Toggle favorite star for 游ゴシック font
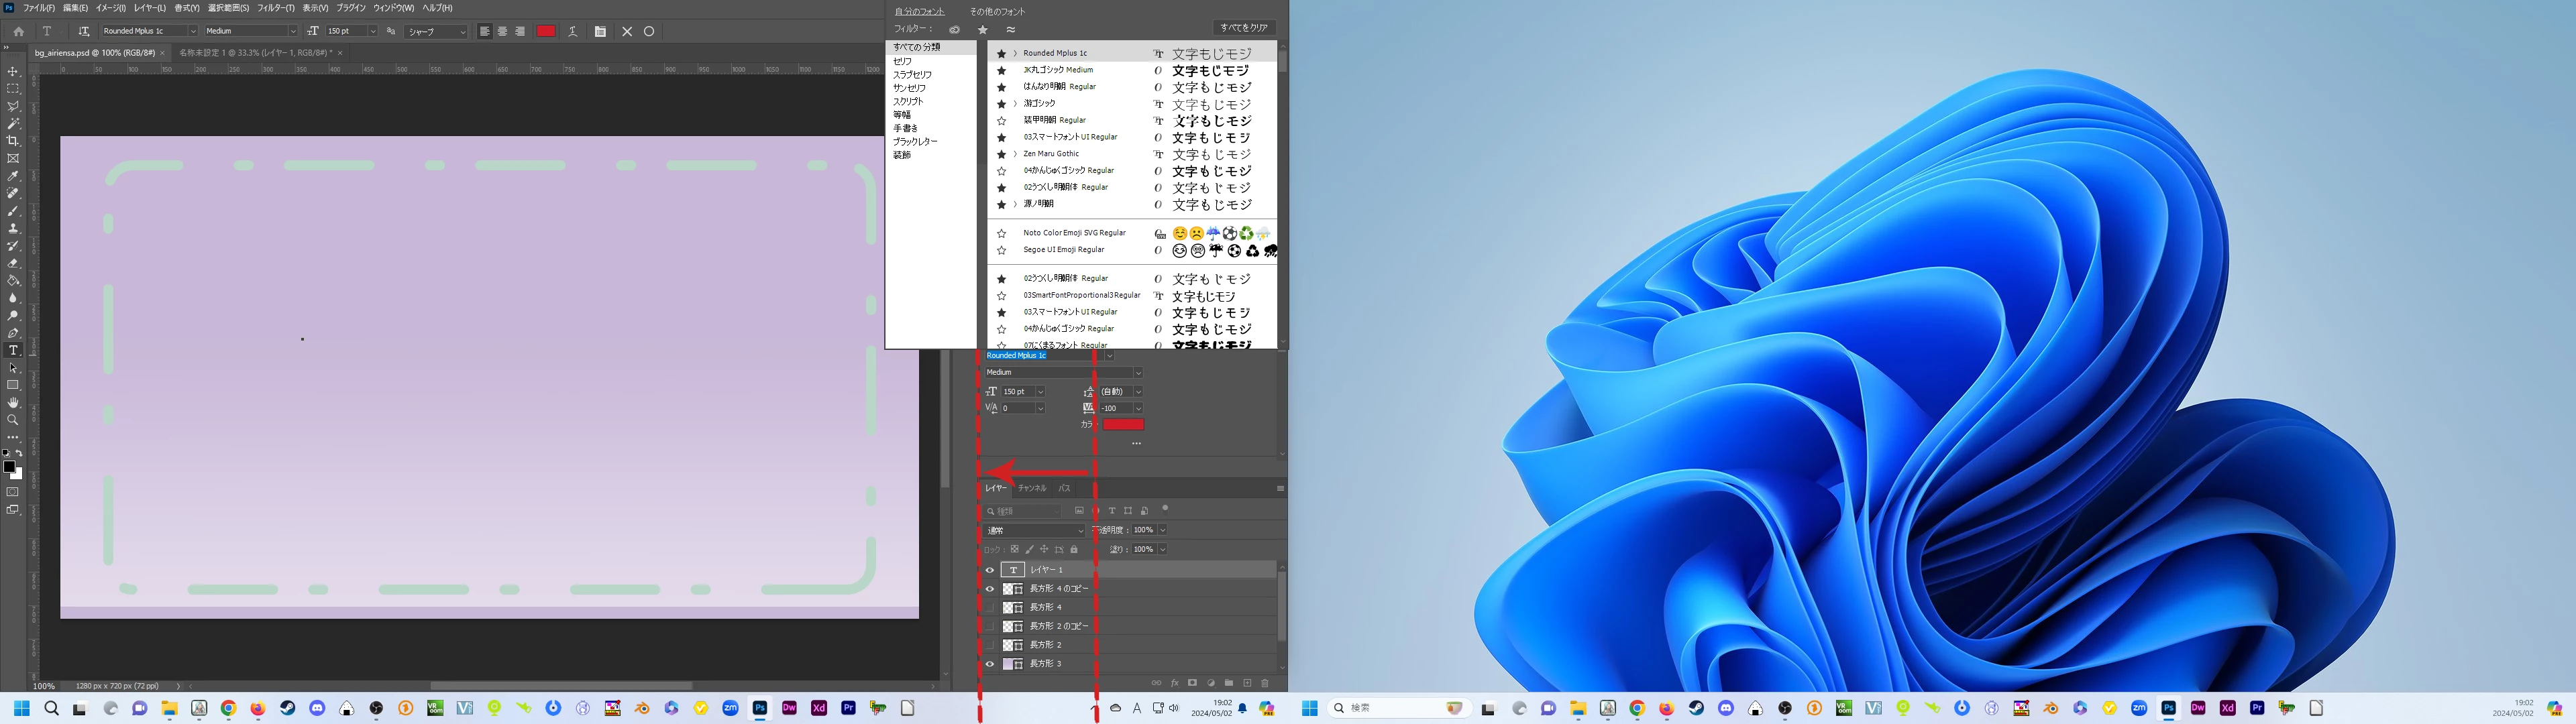Screen dimensions: 2576x724 point(1001,104)
